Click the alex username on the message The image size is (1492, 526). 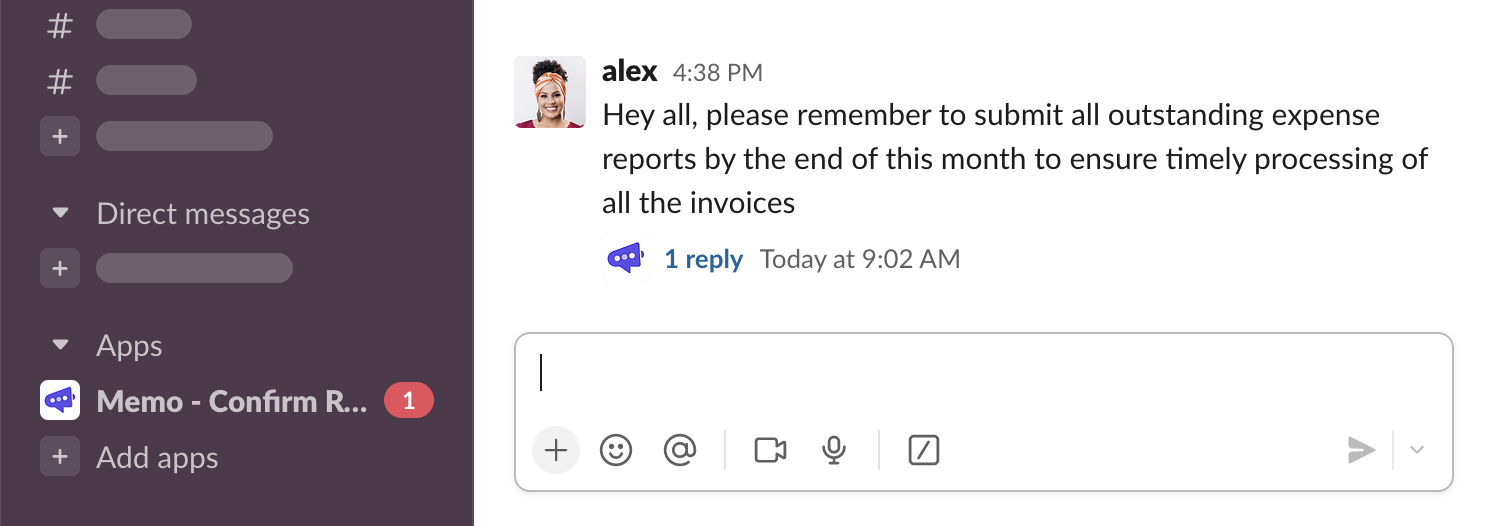tap(630, 72)
